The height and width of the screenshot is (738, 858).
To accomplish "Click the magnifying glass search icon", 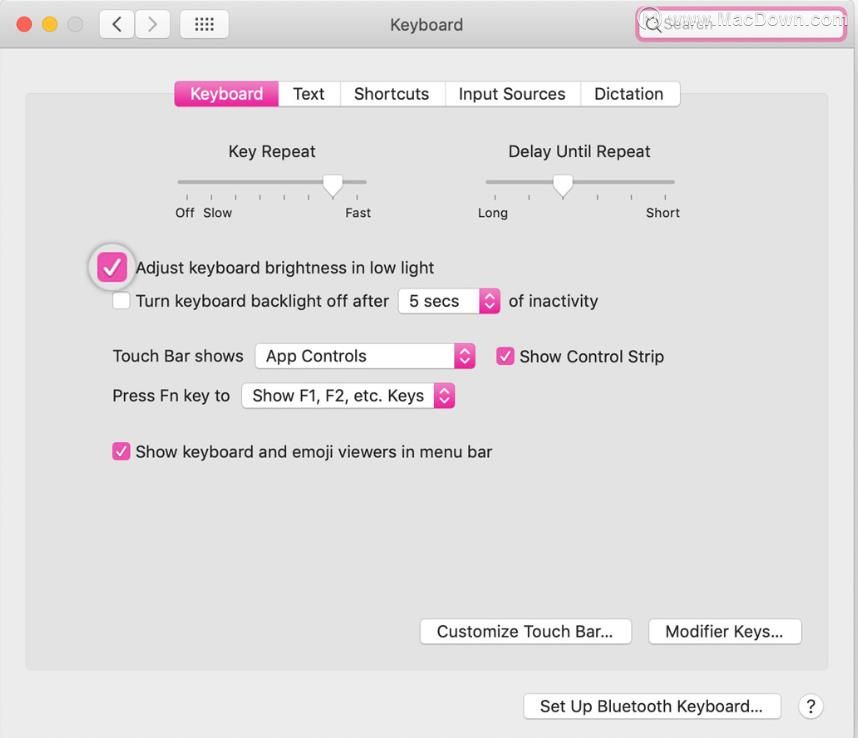I will [x=652, y=24].
